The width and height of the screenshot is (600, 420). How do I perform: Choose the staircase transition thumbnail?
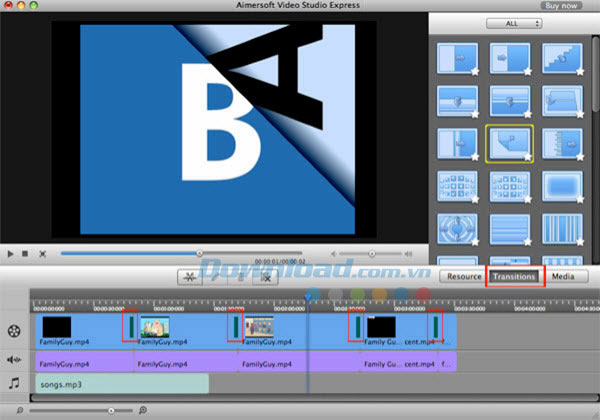[x=561, y=58]
